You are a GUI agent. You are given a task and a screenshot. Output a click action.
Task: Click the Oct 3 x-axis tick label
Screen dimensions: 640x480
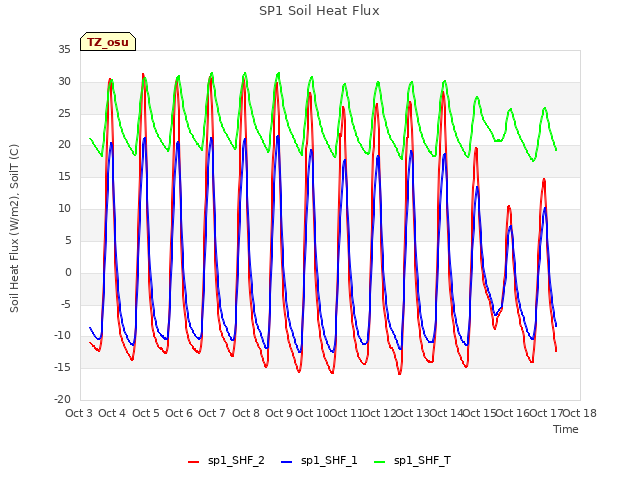(x=79, y=413)
